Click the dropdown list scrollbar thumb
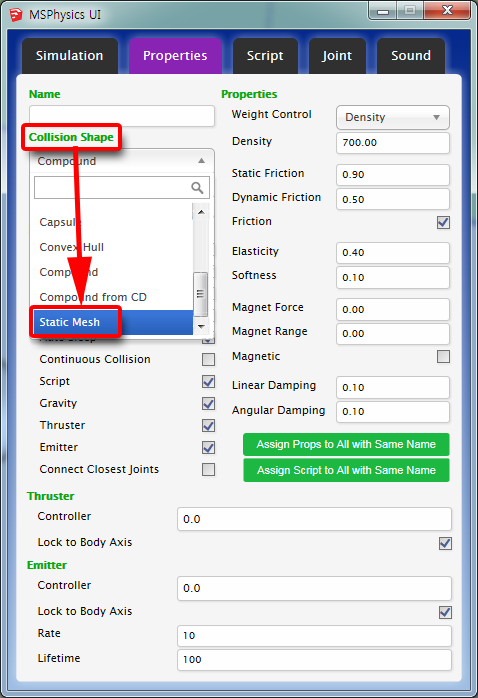 pyautogui.click(x=201, y=294)
